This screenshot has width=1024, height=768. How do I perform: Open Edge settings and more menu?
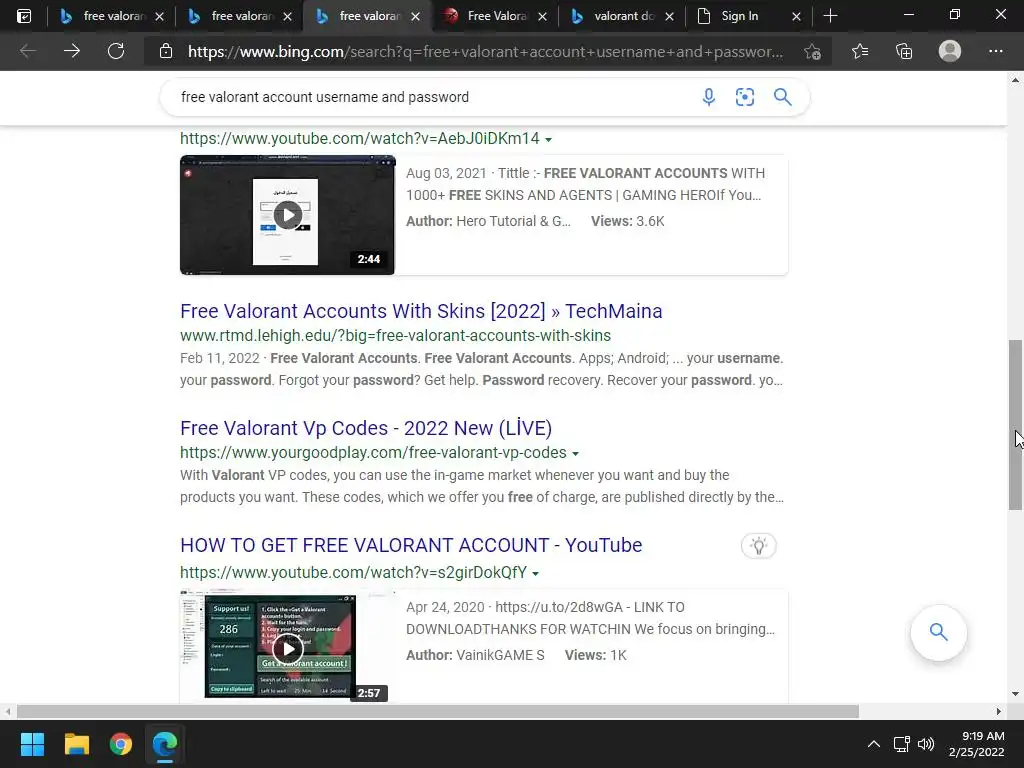[x=995, y=51]
